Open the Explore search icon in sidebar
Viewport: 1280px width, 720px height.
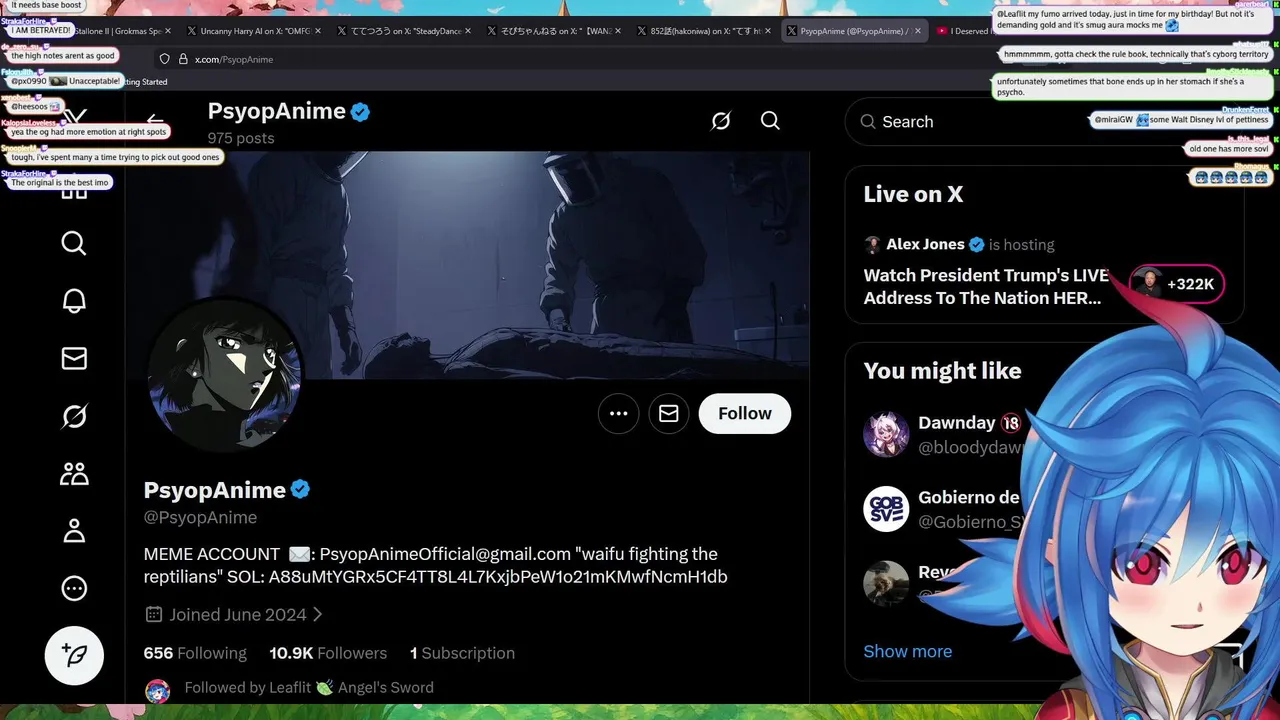(x=74, y=243)
